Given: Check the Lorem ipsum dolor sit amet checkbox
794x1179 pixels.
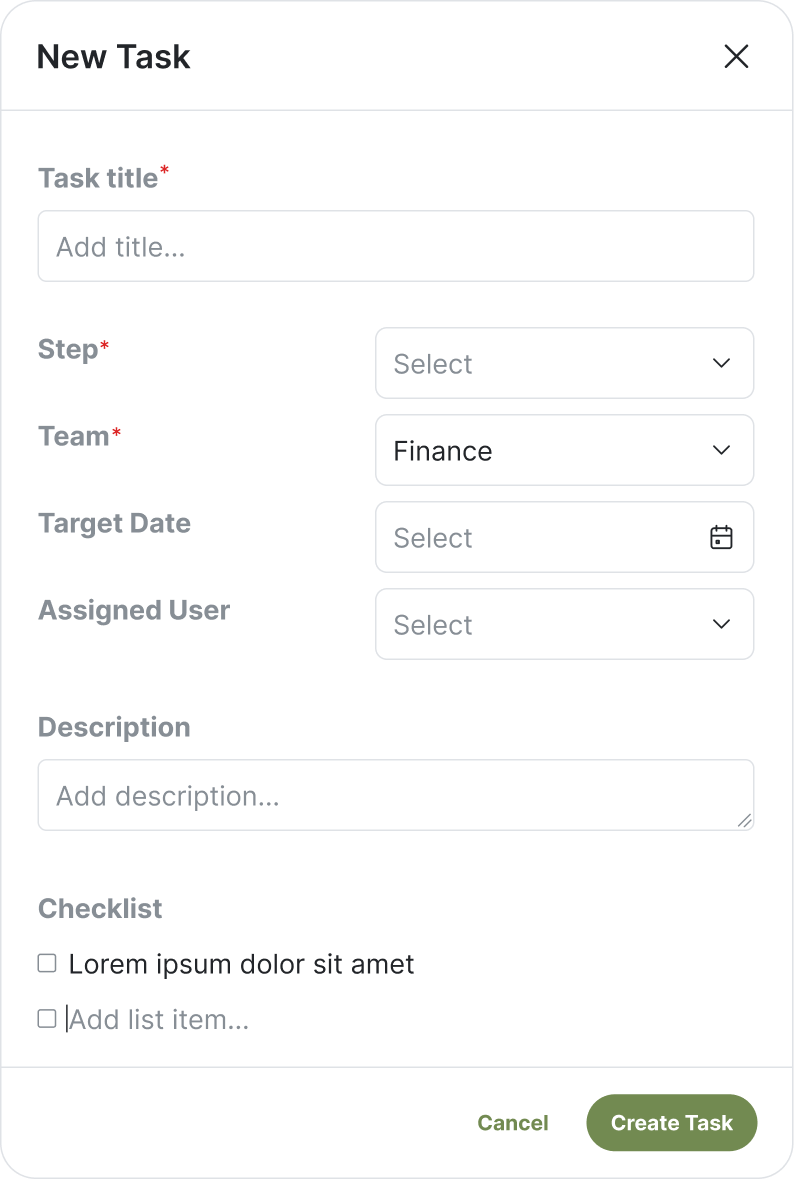Looking at the screenshot, I should point(47,963).
